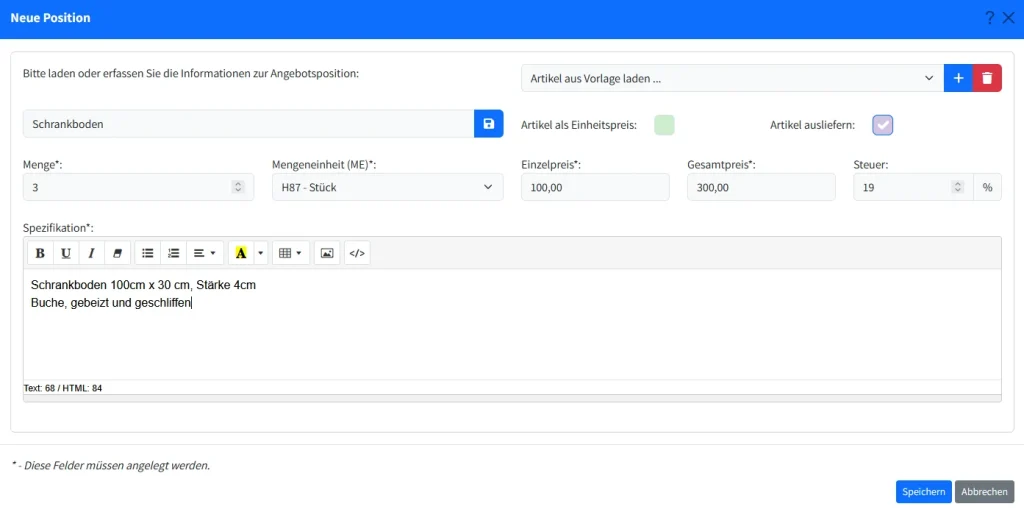
Task: Click the Speichern button
Action: tap(923, 492)
